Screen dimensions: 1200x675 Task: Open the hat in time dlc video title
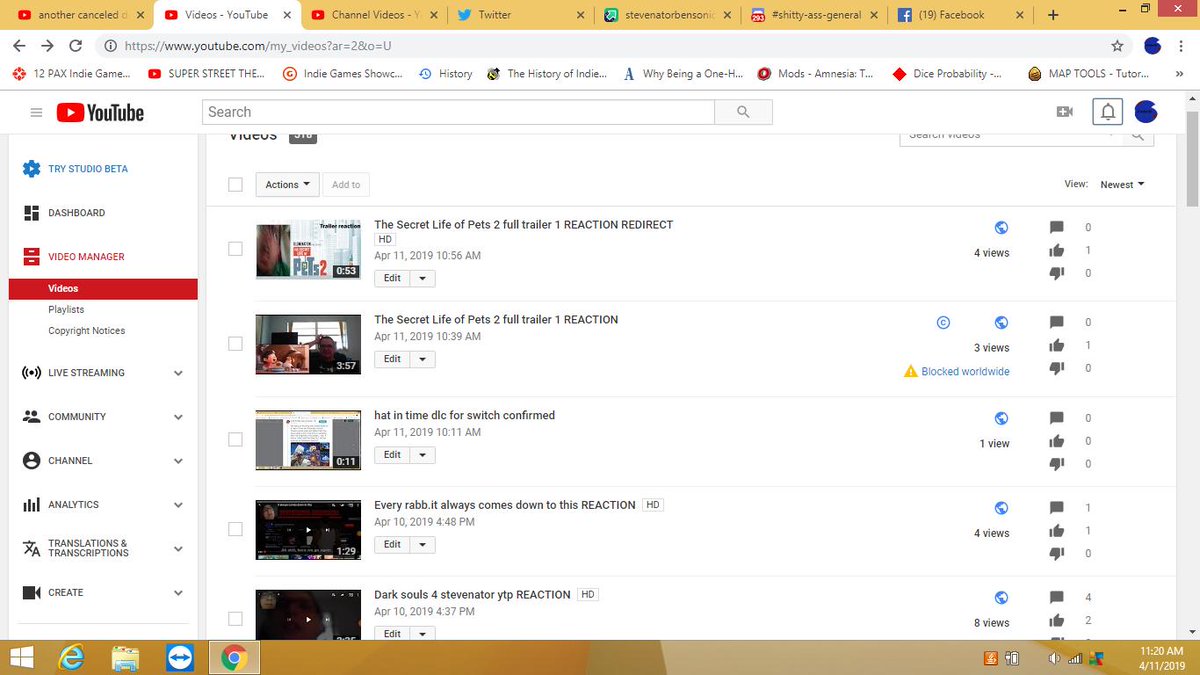(464, 415)
